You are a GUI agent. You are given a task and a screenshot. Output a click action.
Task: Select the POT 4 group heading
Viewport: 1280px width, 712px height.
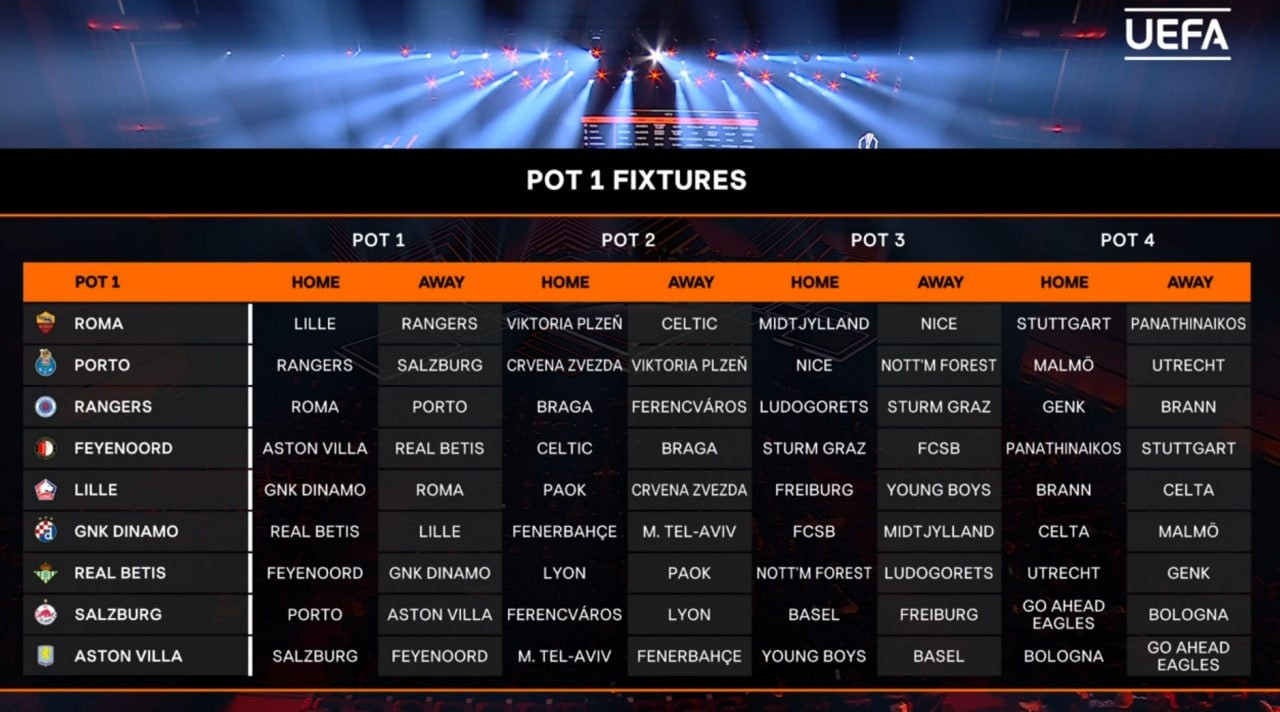pos(1127,240)
